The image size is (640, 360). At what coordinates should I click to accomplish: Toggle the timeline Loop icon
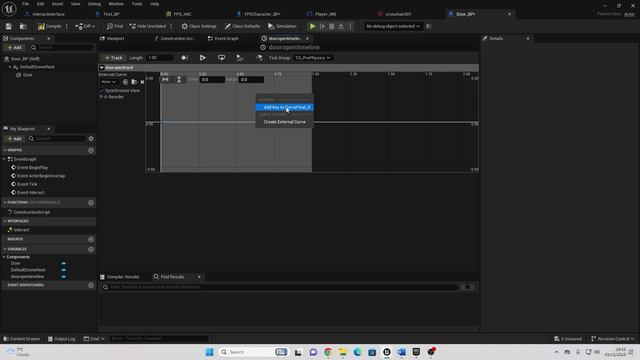tap(222, 58)
